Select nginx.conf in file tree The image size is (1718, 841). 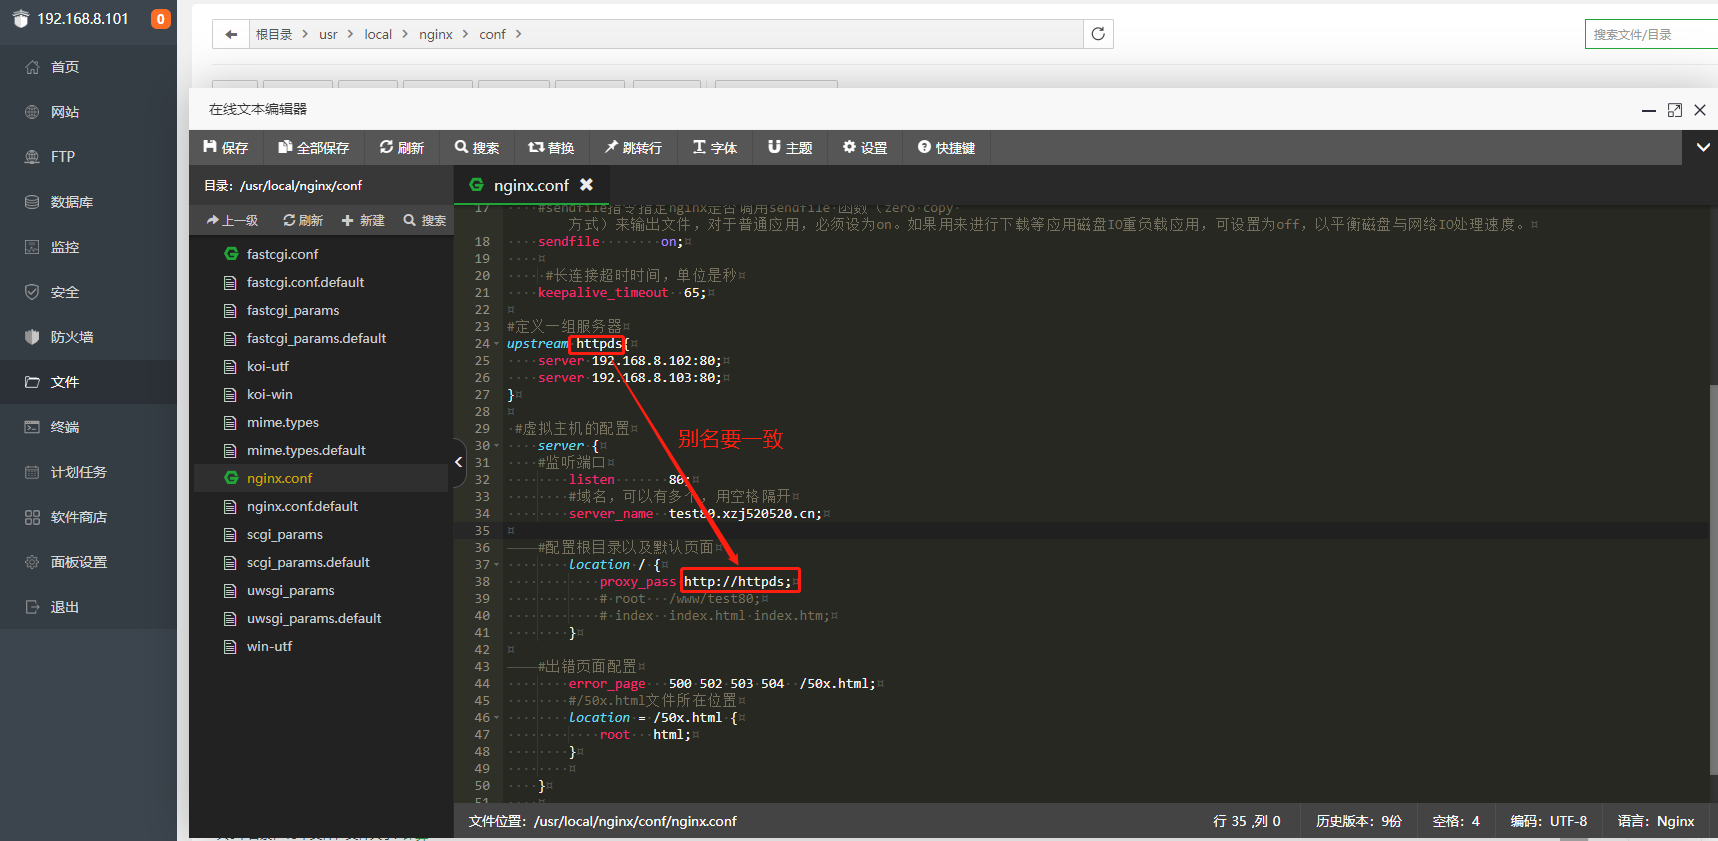pyautogui.click(x=279, y=478)
